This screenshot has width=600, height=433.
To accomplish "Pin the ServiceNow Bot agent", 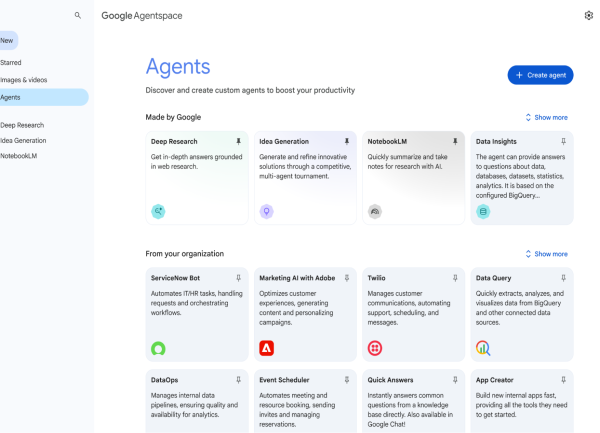I will pos(238,278).
